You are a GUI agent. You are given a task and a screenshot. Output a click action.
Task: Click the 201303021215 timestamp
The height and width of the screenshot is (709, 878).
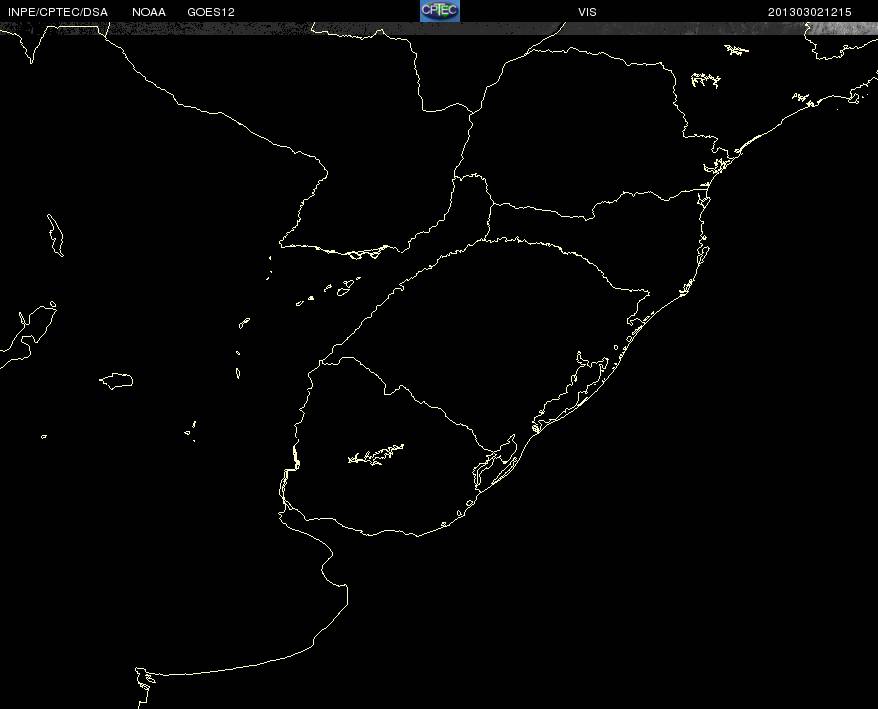(x=810, y=12)
